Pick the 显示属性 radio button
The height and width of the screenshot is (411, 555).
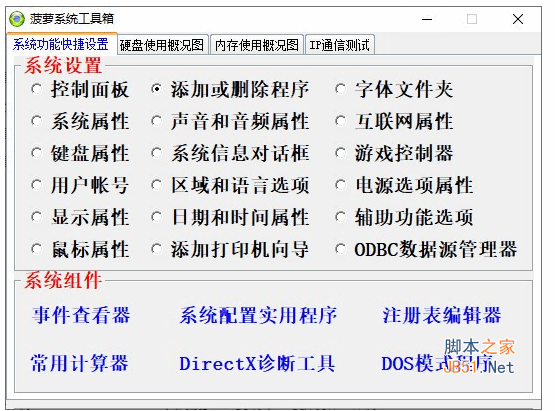(x=37, y=217)
